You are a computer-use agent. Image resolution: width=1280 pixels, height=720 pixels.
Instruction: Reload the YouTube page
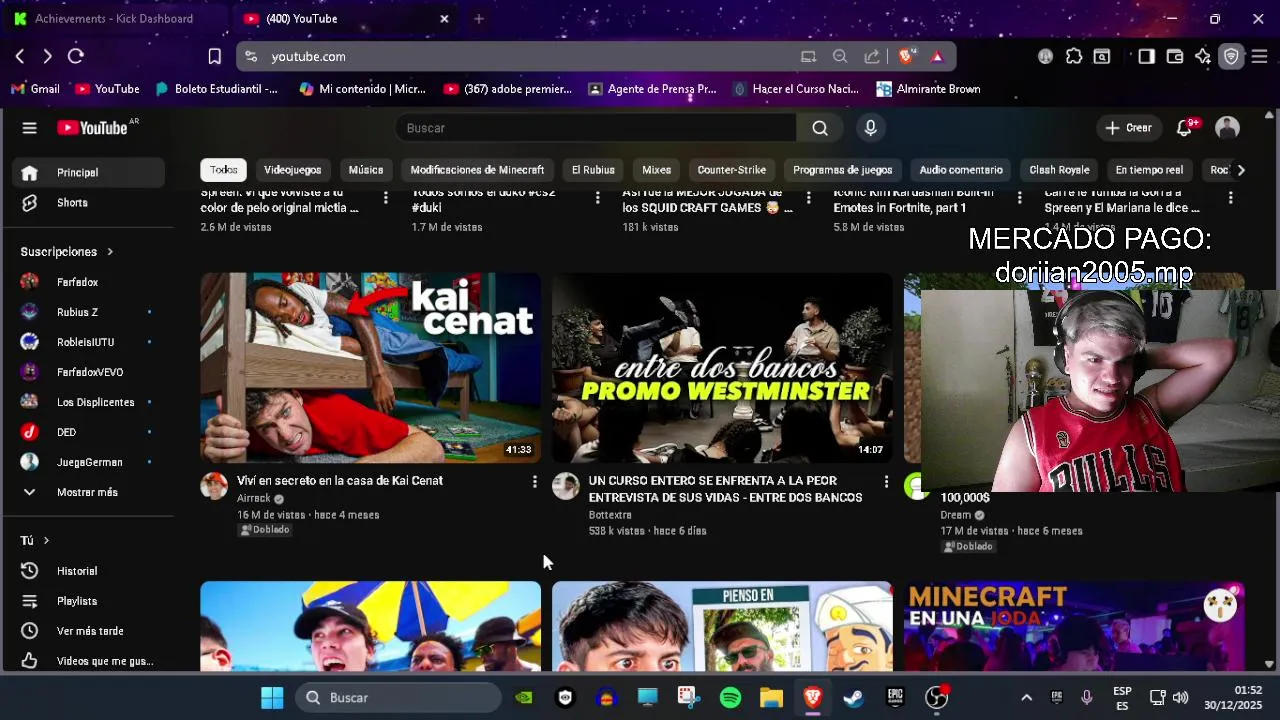[76, 57]
